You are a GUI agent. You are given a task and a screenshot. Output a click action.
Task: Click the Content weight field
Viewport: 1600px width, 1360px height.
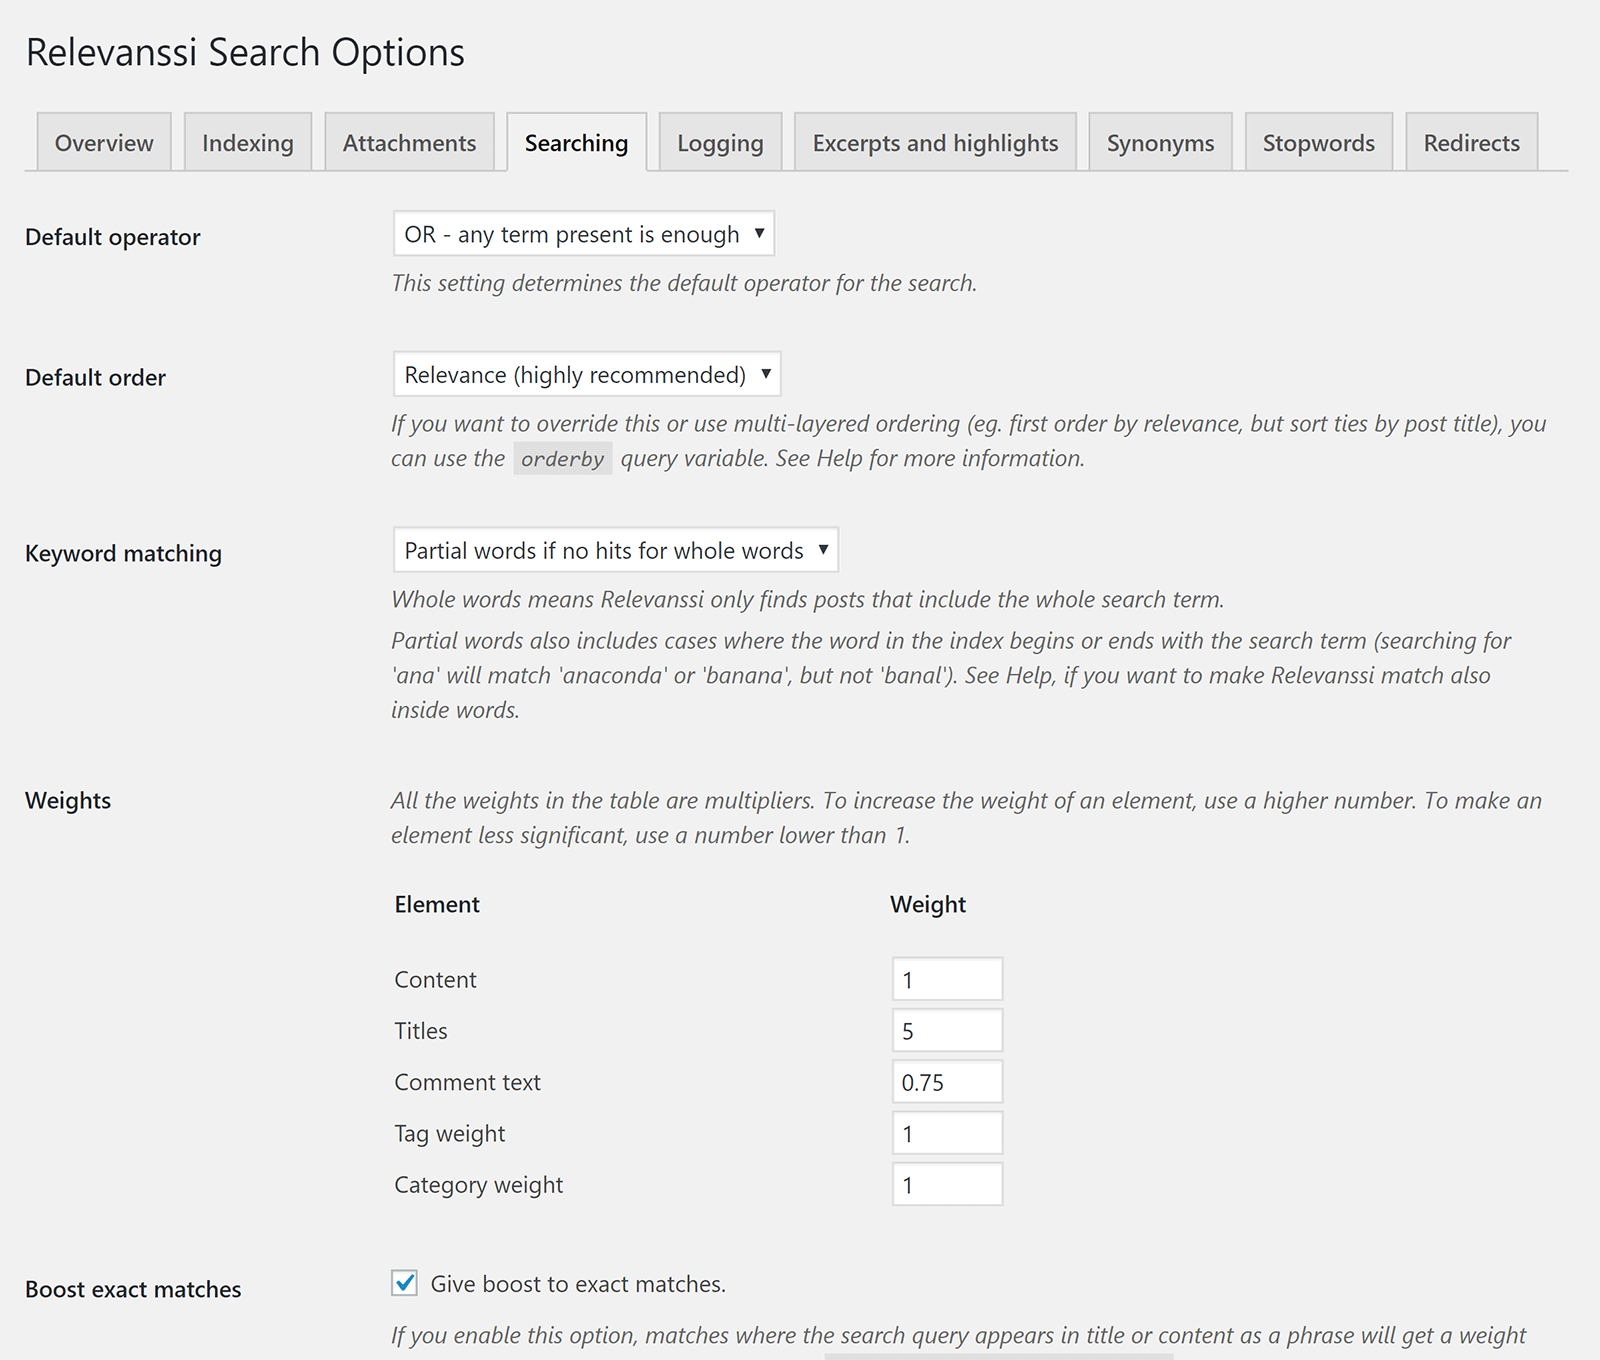pos(947,979)
